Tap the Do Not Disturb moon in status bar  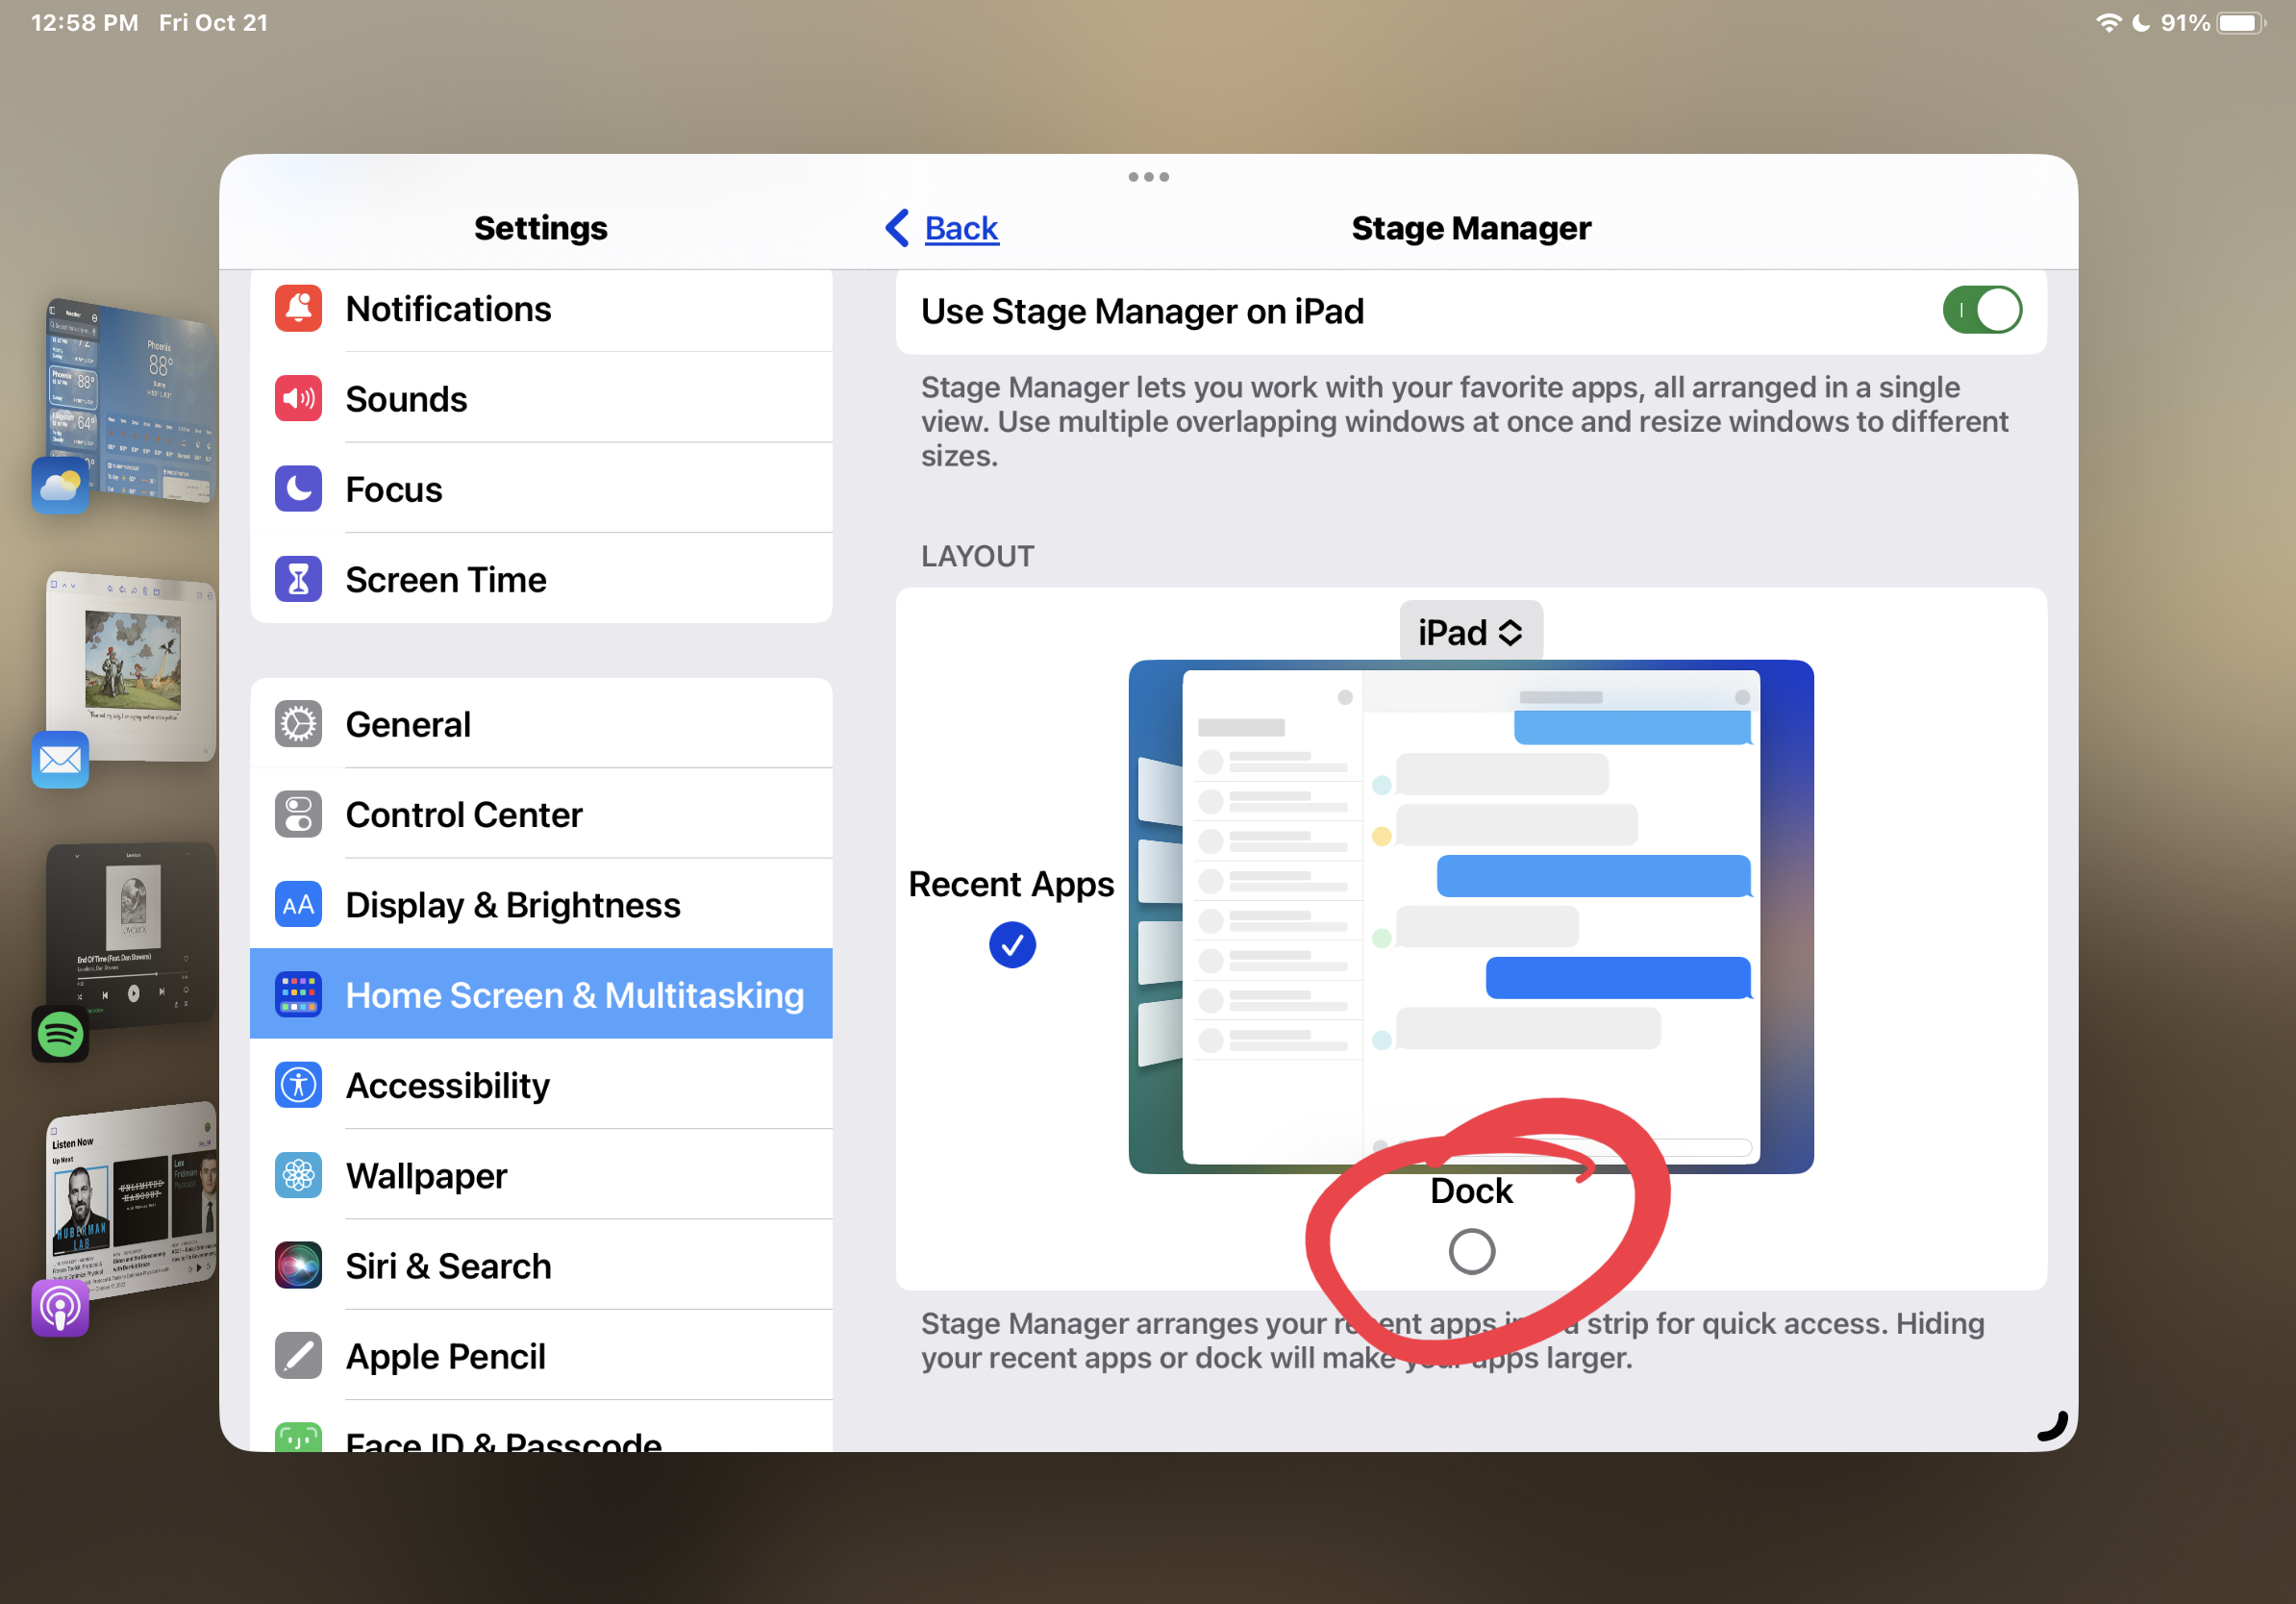[2140, 22]
